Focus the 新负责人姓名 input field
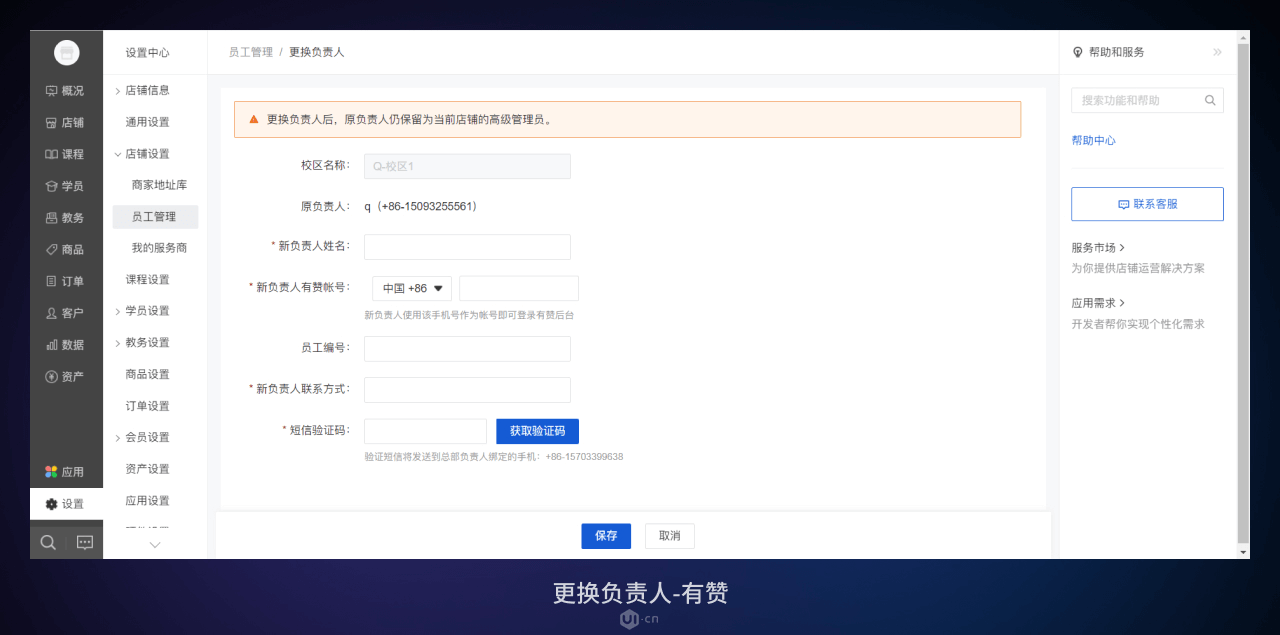 467,247
